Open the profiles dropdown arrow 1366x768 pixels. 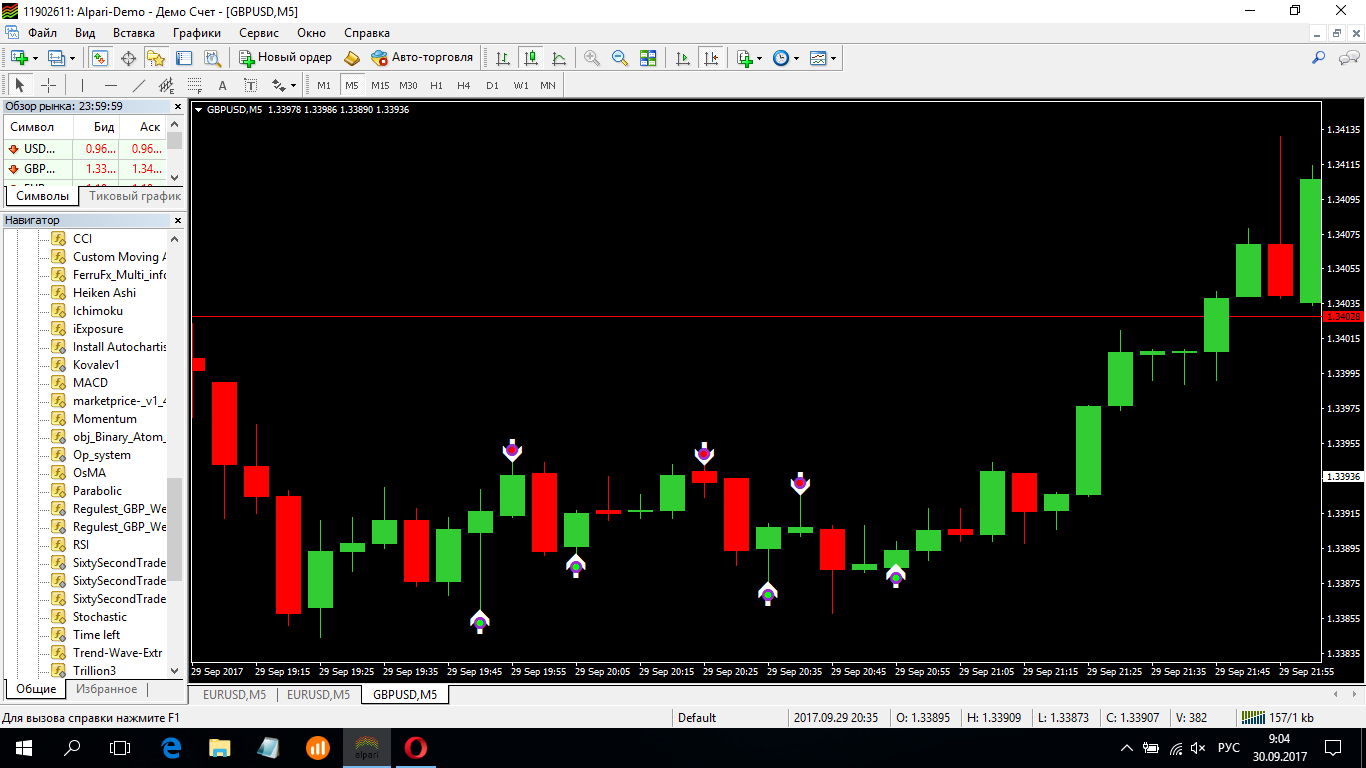[73, 58]
